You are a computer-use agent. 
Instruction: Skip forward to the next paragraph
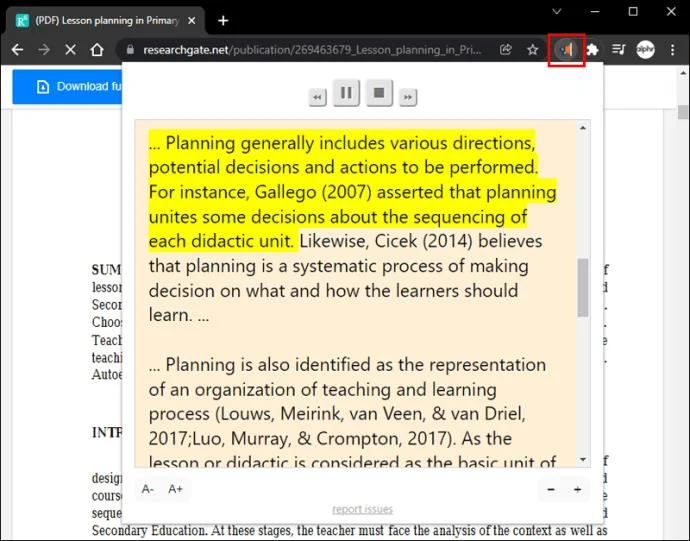click(408, 97)
